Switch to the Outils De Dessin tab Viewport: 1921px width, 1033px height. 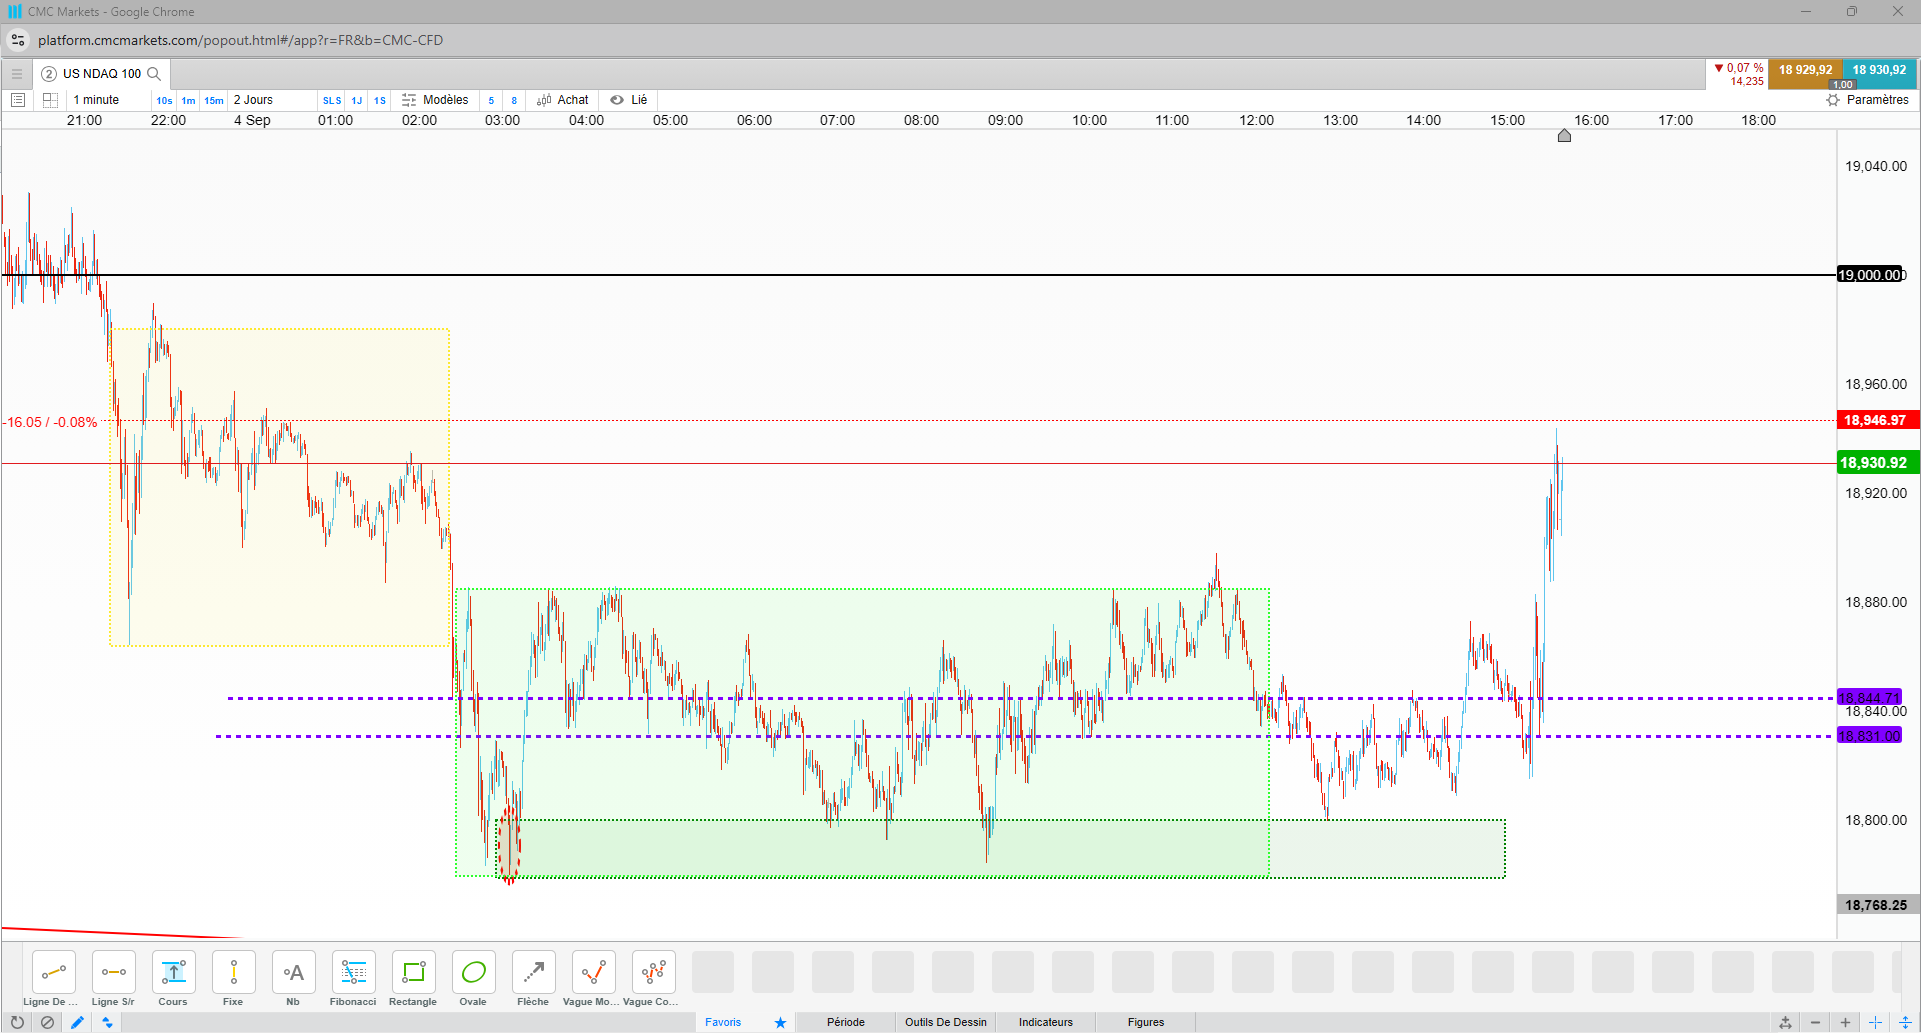946,1022
